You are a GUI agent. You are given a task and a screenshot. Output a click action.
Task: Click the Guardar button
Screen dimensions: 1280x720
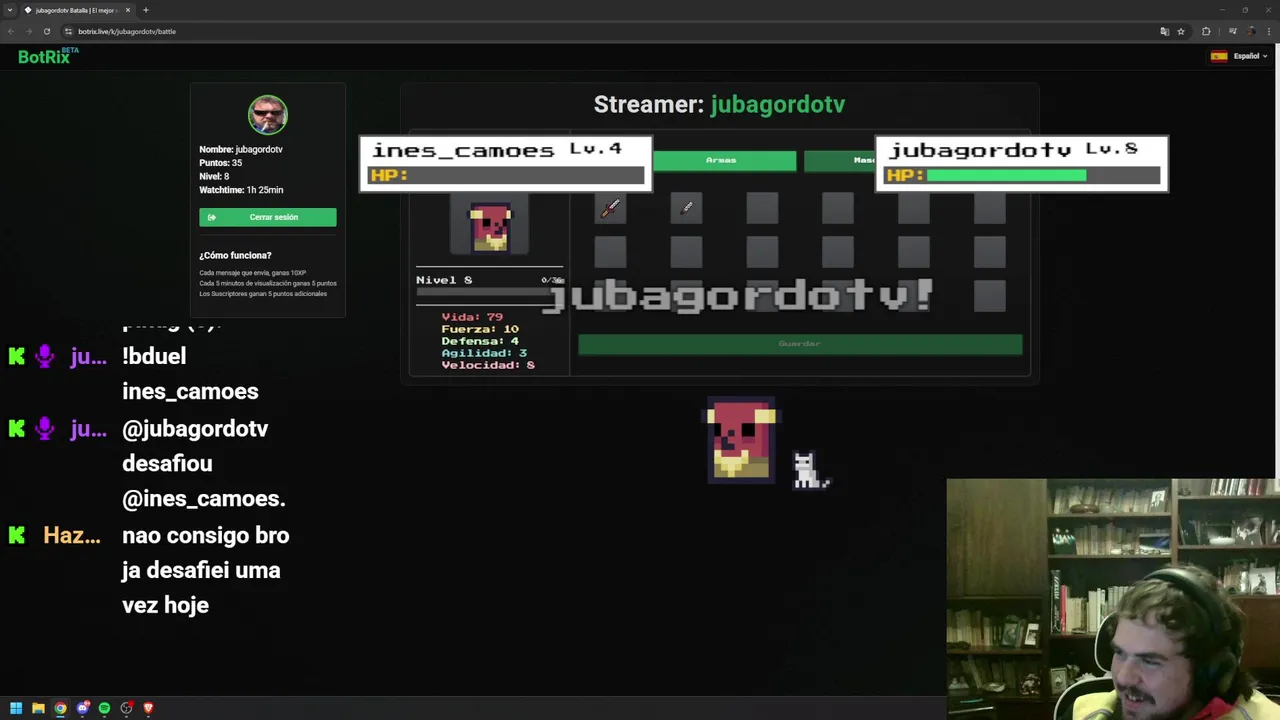tap(800, 344)
